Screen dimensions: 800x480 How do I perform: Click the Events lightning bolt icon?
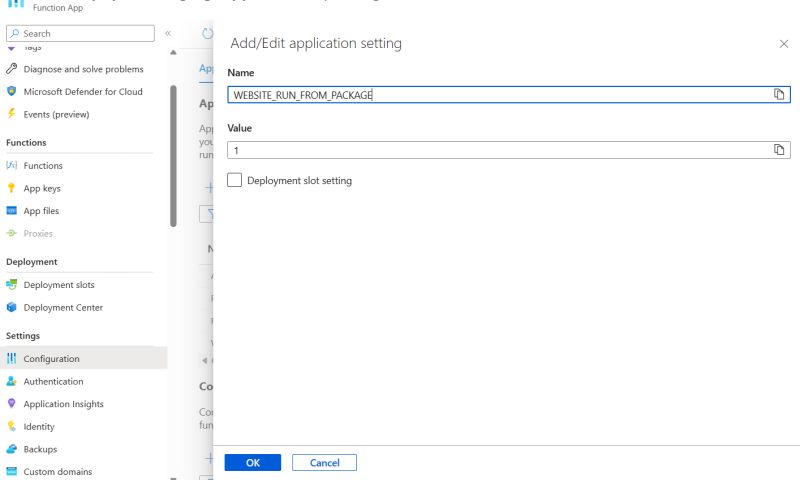[11, 114]
